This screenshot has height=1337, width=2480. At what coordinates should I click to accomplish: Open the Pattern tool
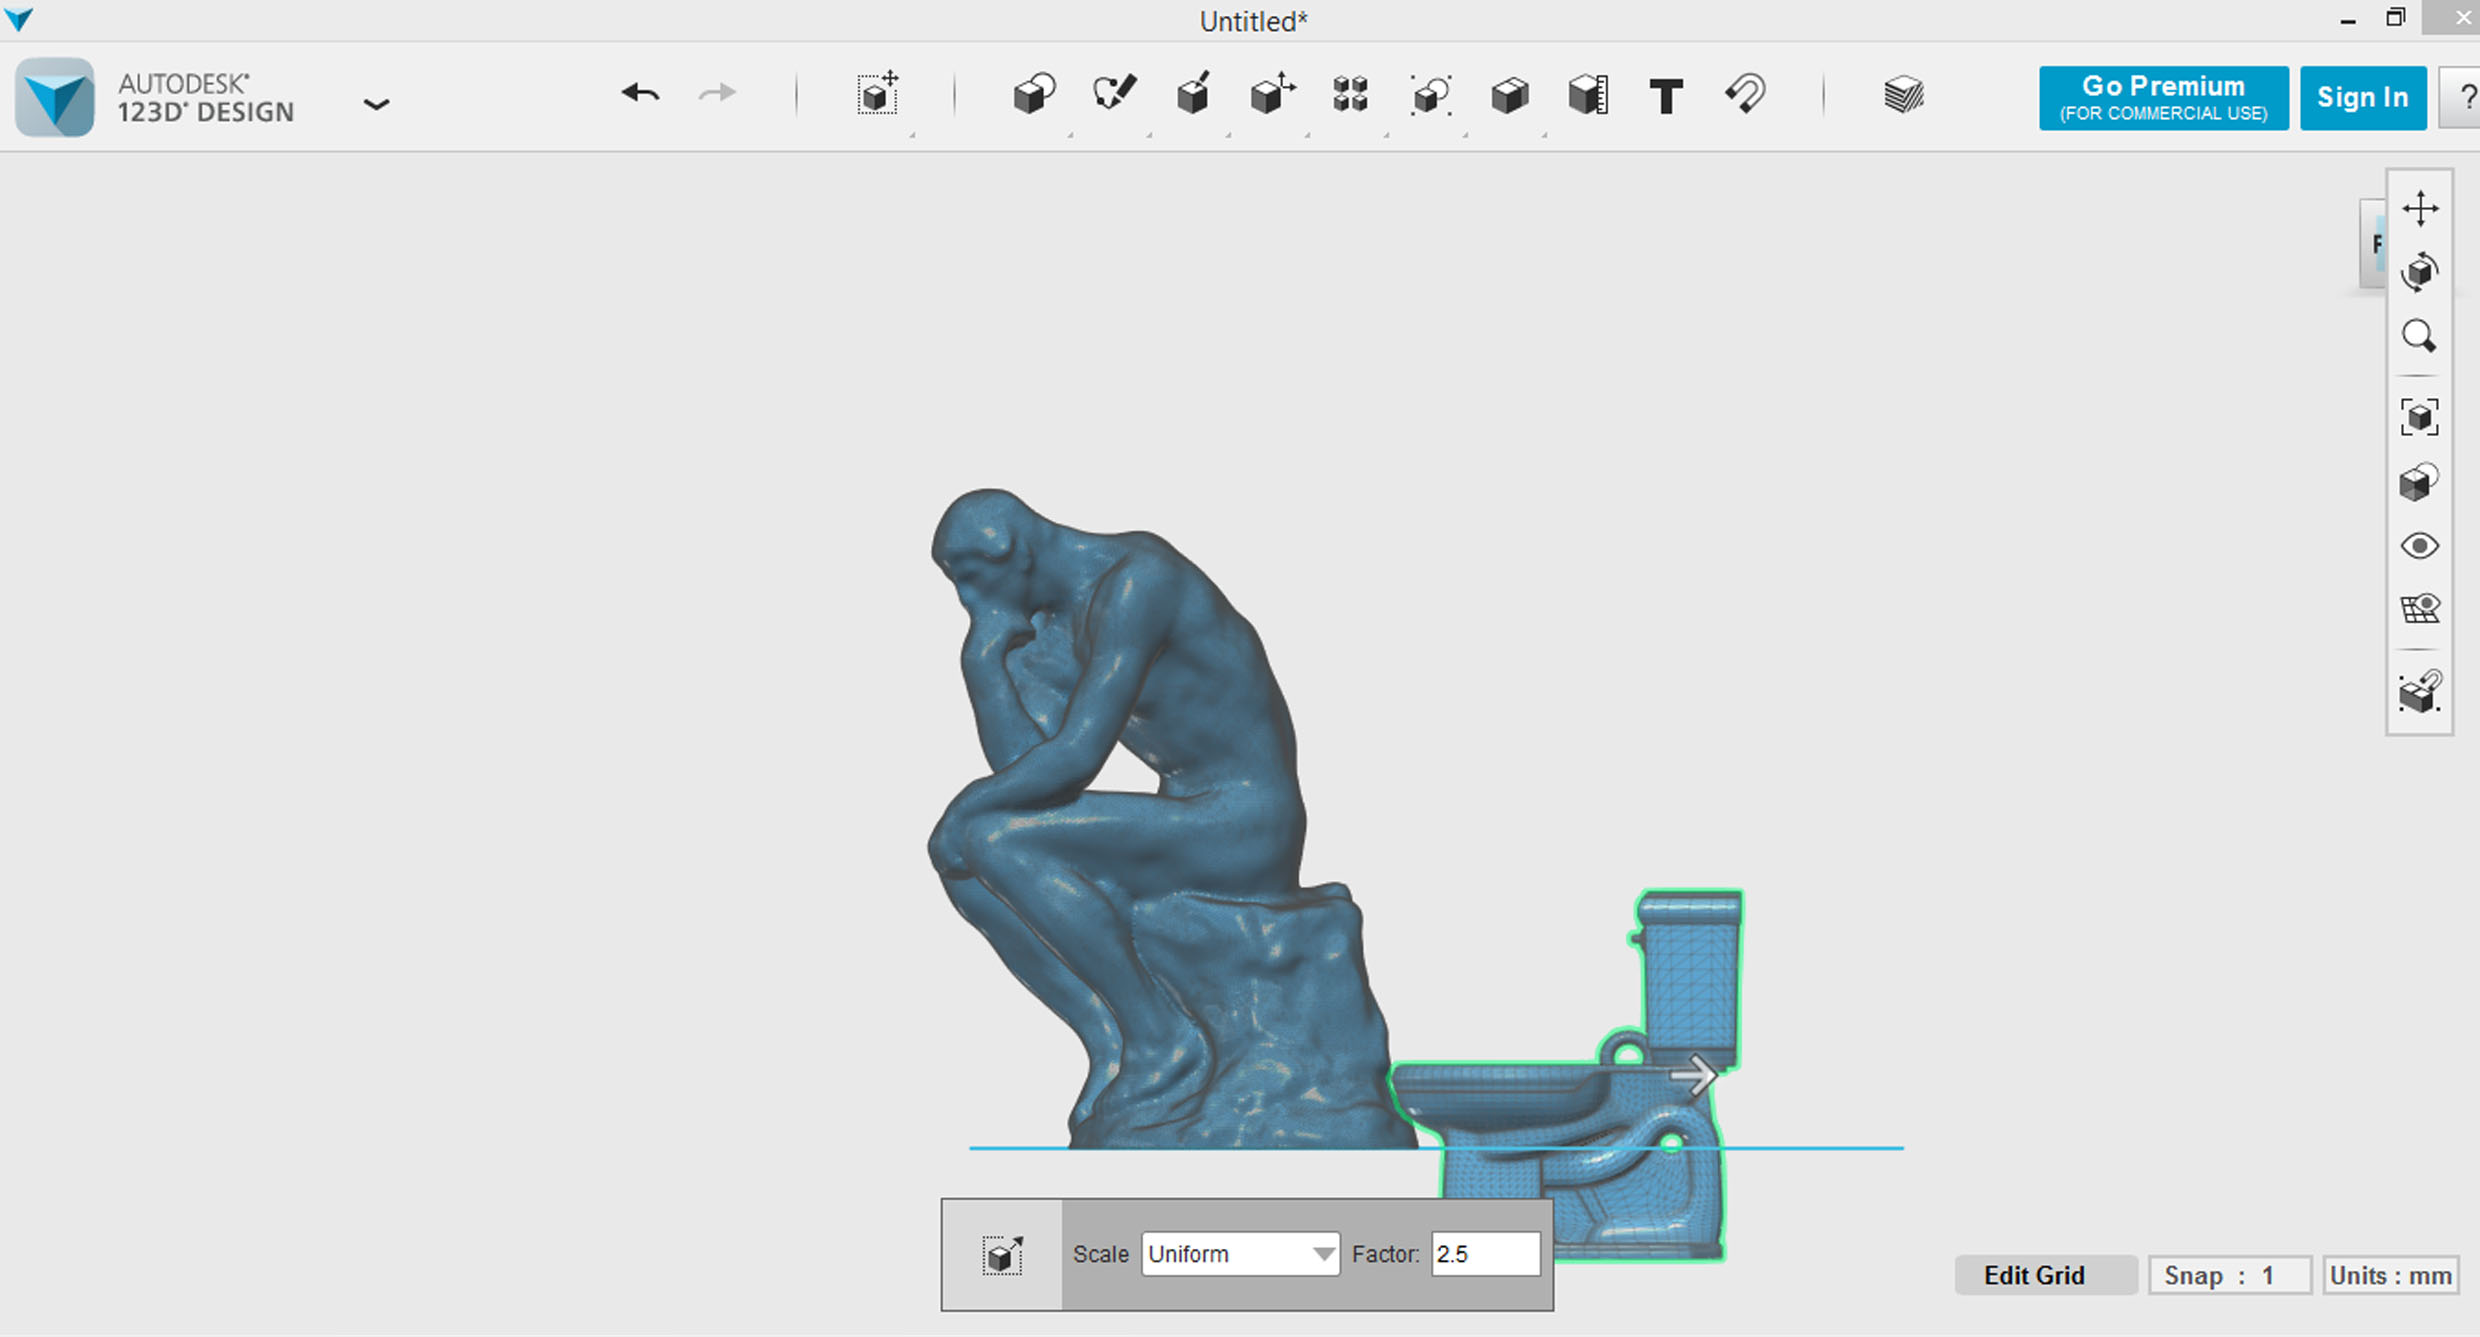(1350, 95)
